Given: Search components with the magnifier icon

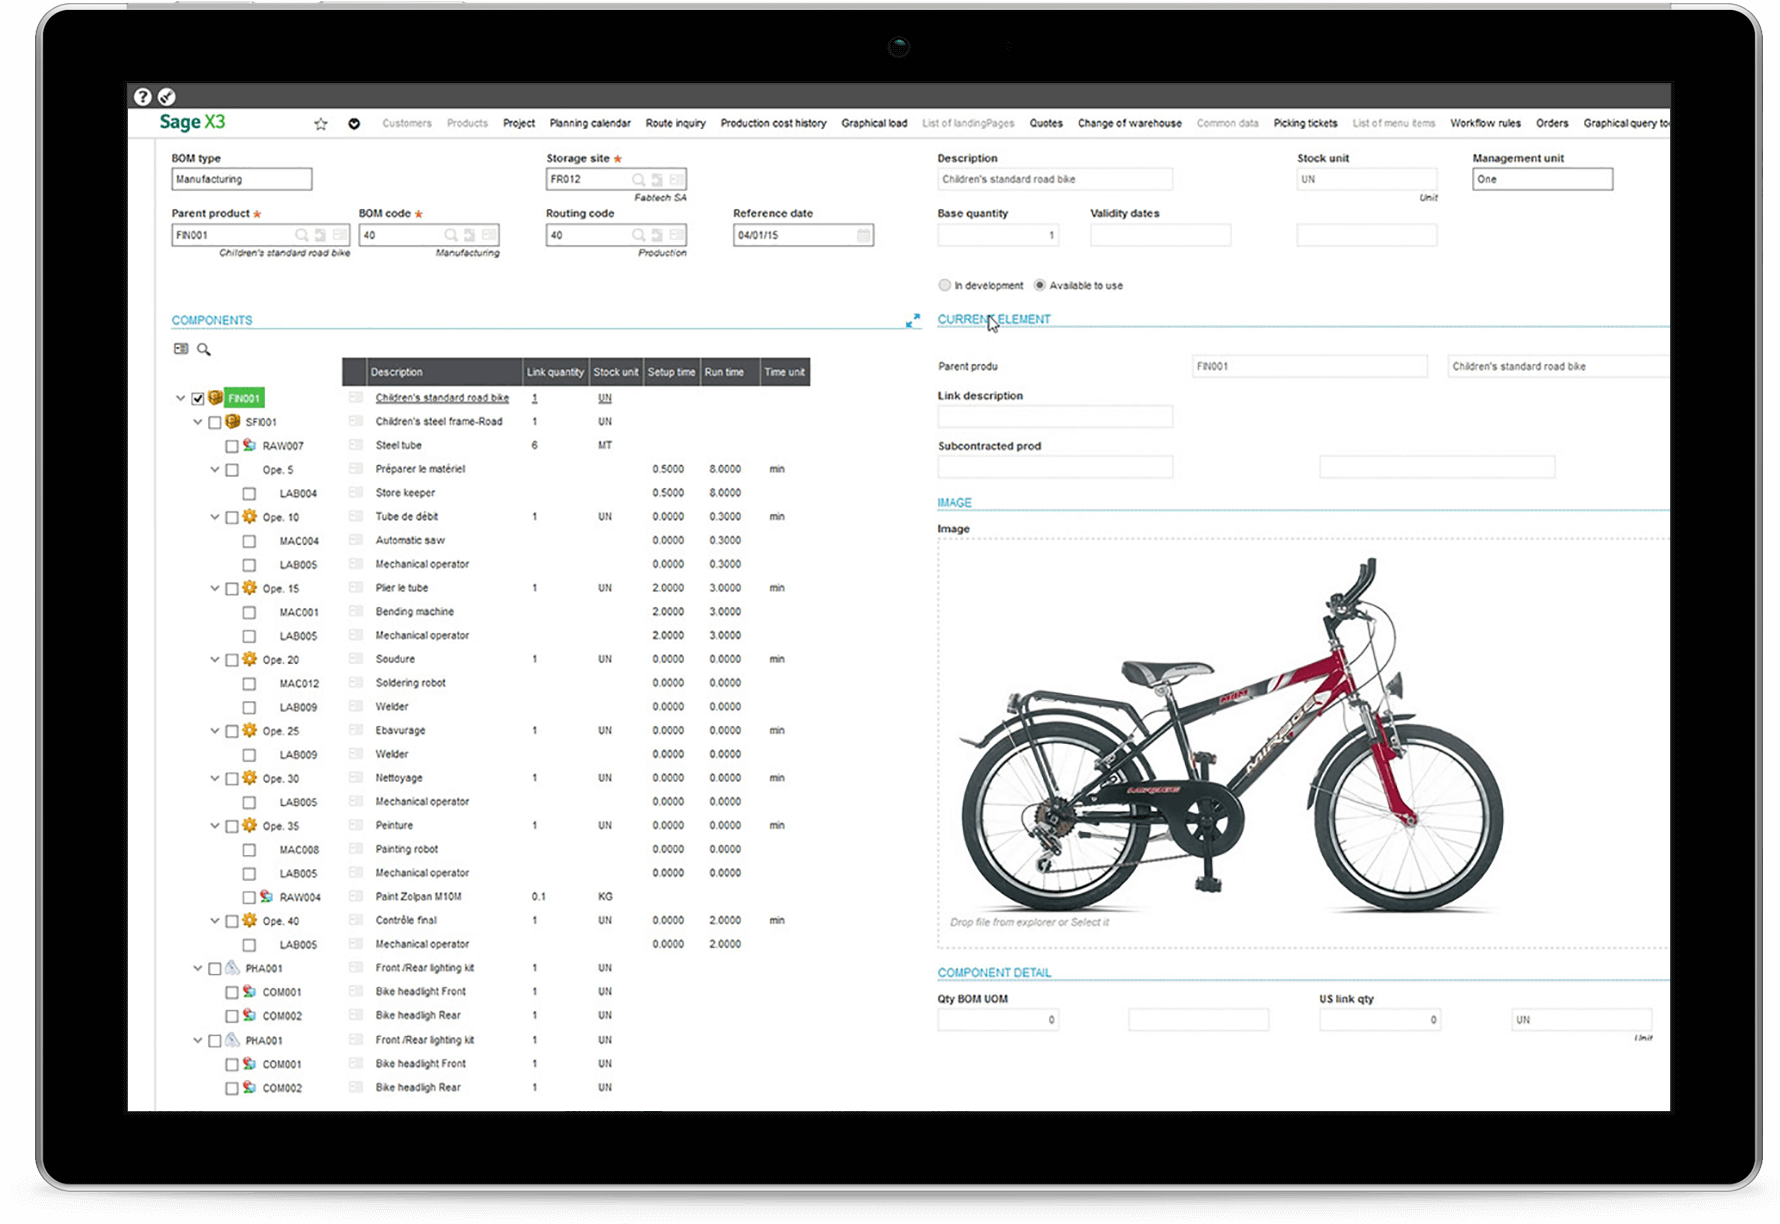Looking at the screenshot, I should tap(204, 349).
